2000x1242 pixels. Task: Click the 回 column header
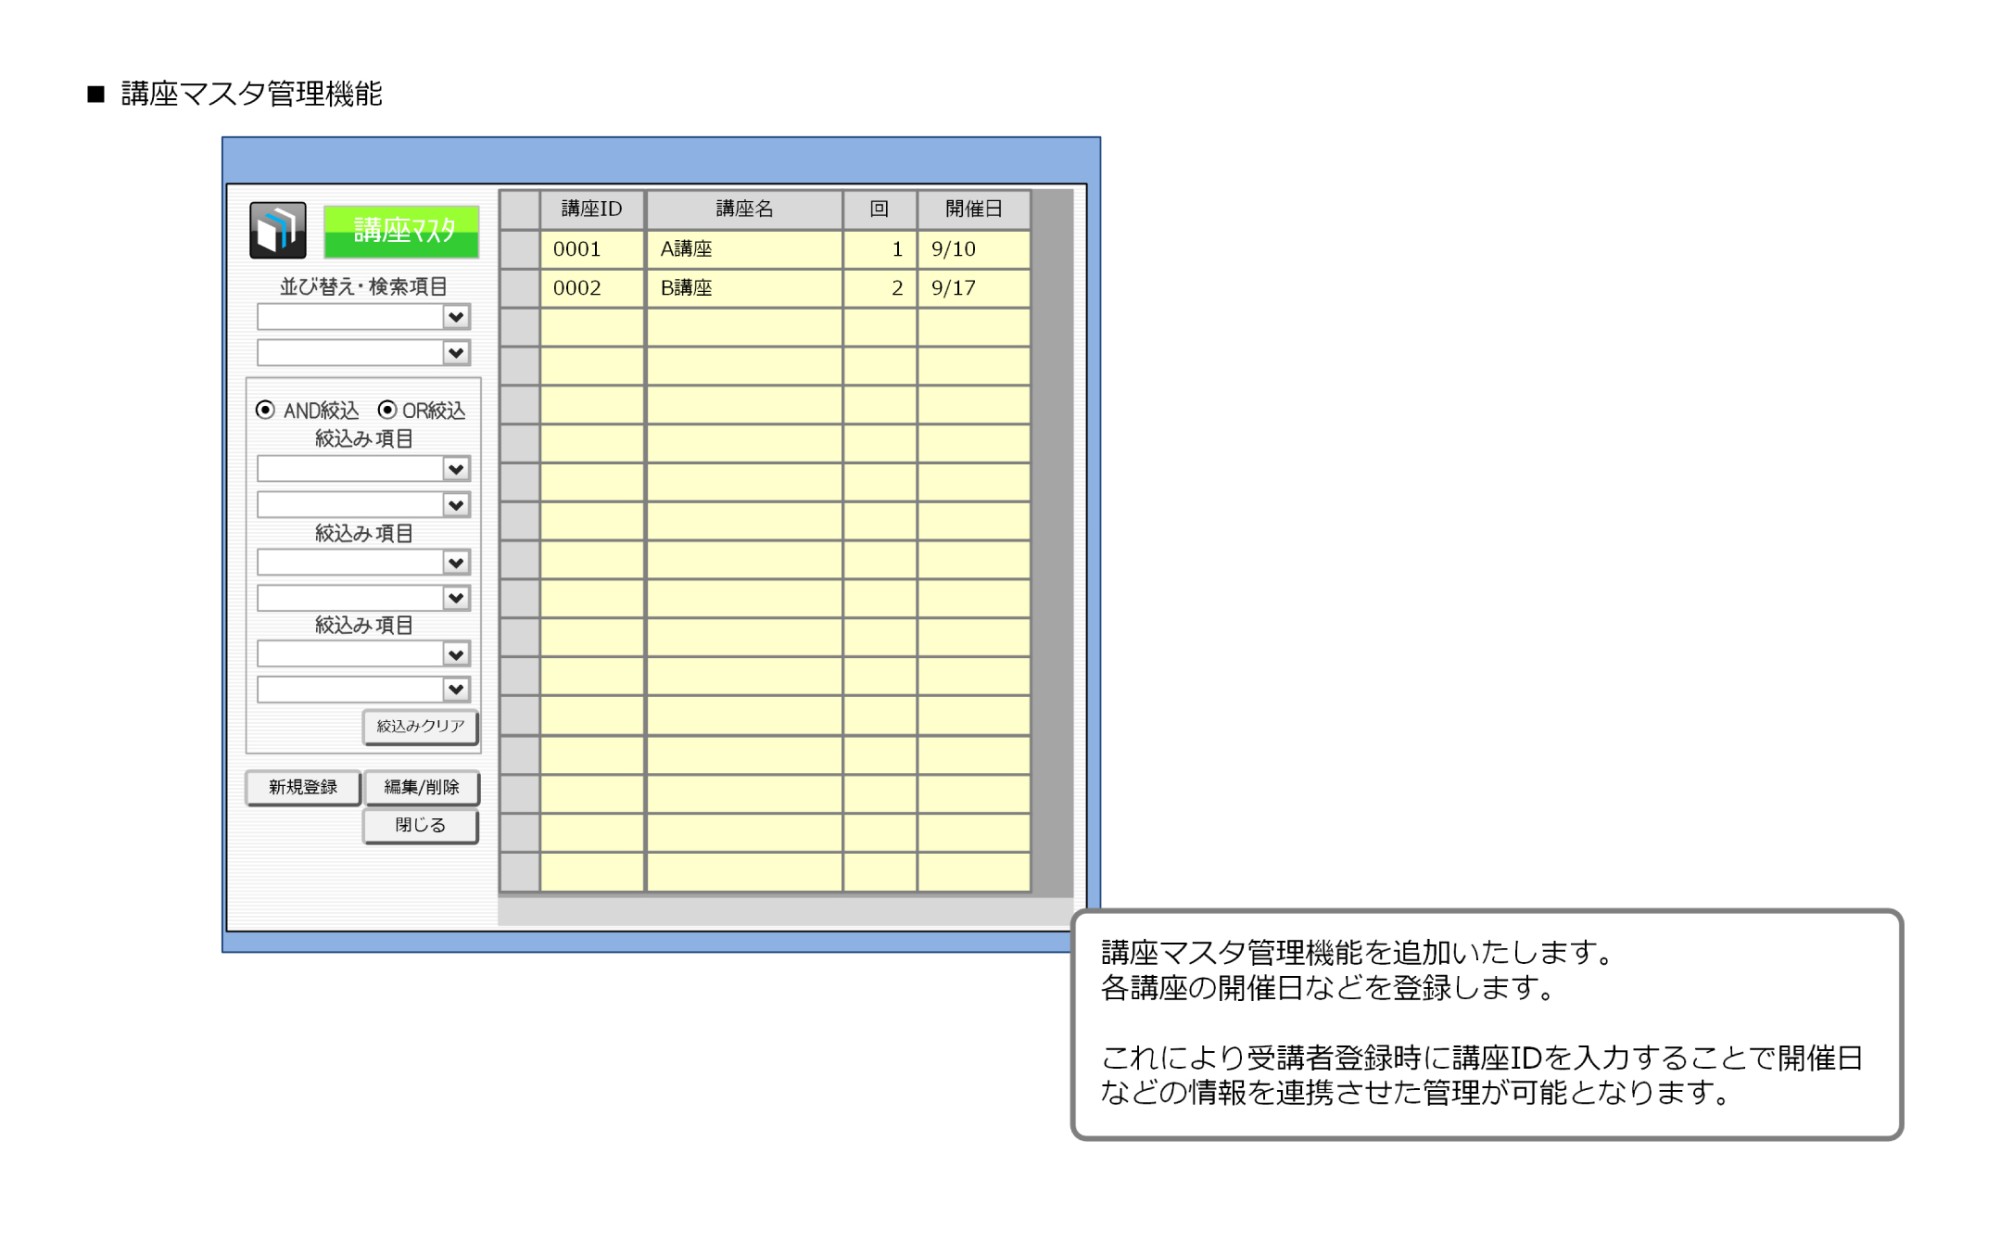(x=880, y=209)
